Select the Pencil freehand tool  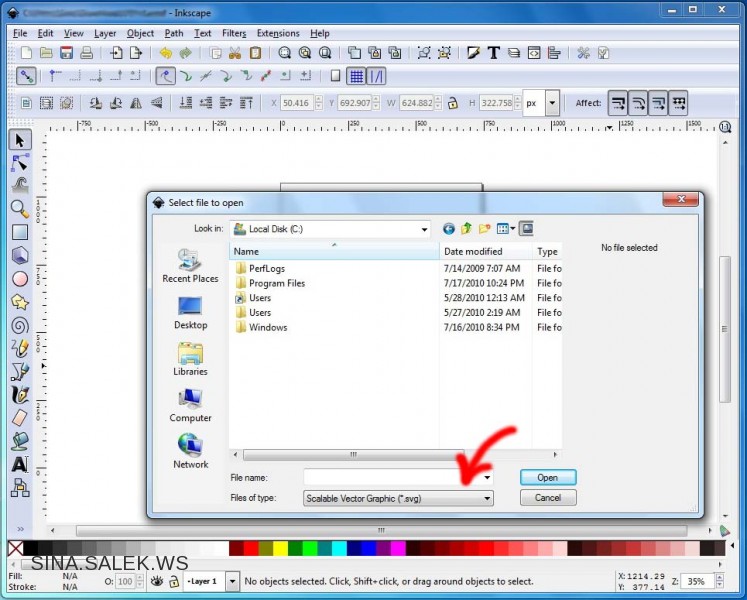tap(20, 348)
